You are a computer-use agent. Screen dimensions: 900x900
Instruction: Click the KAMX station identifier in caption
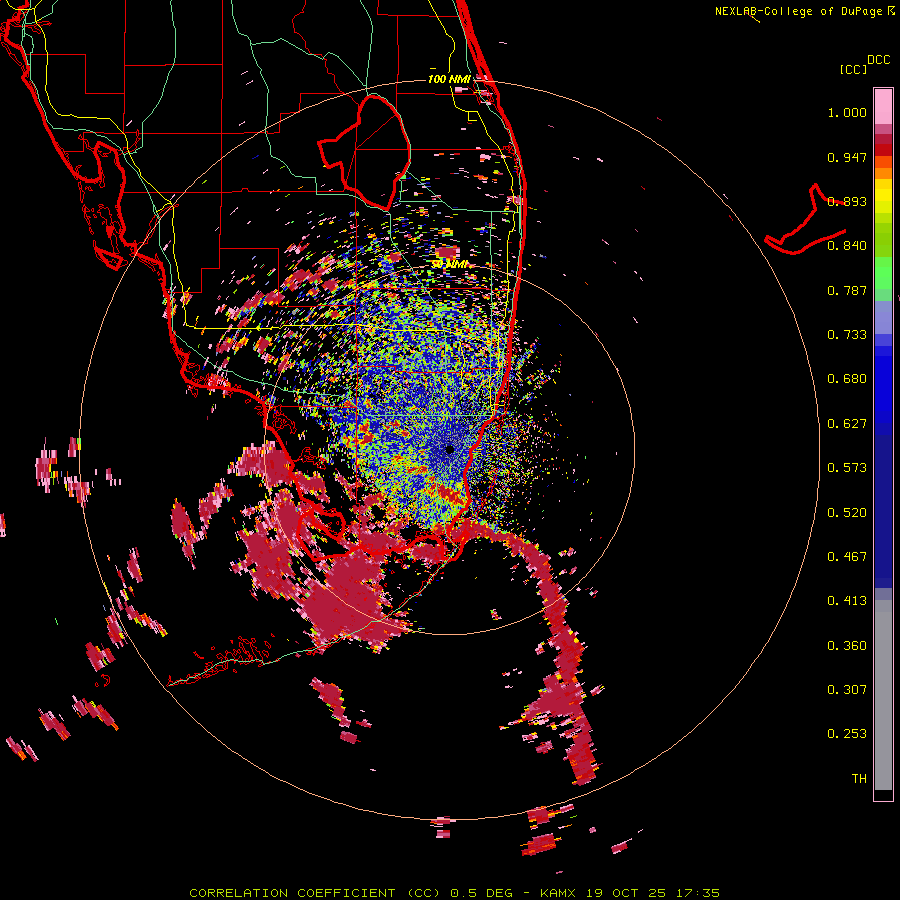coord(558,893)
